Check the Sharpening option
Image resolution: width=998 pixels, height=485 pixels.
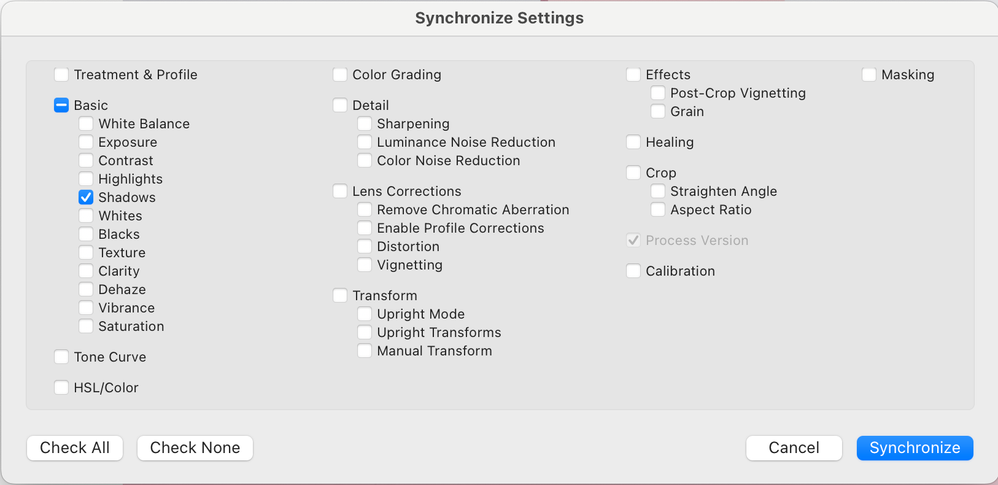(365, 124)
